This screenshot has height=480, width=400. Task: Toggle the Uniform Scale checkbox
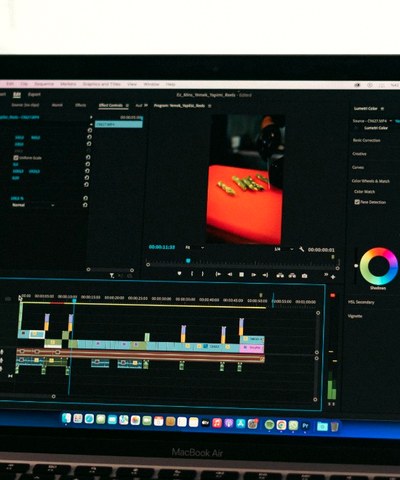[16, 157]
